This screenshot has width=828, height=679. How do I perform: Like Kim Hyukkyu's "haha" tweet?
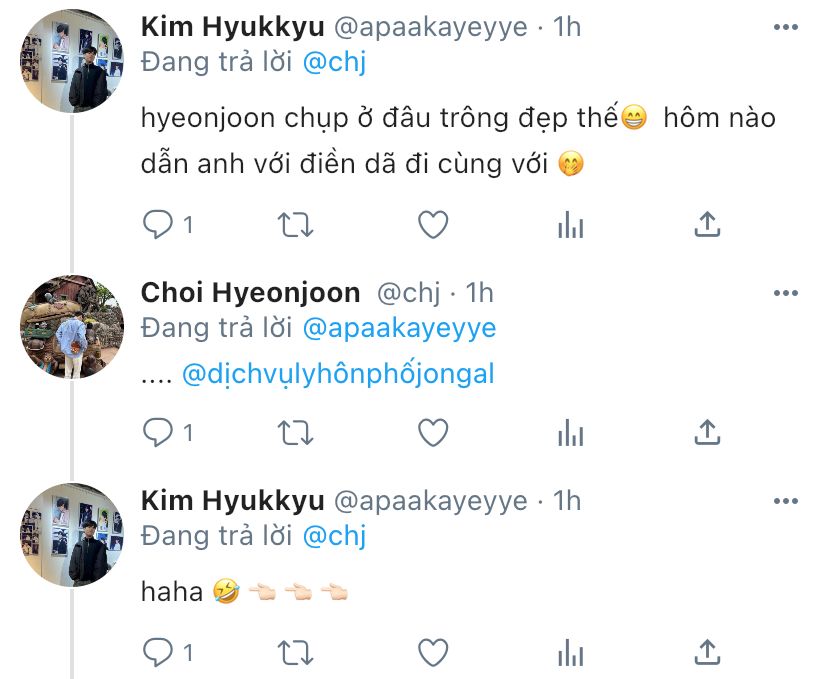pos(432,654)
